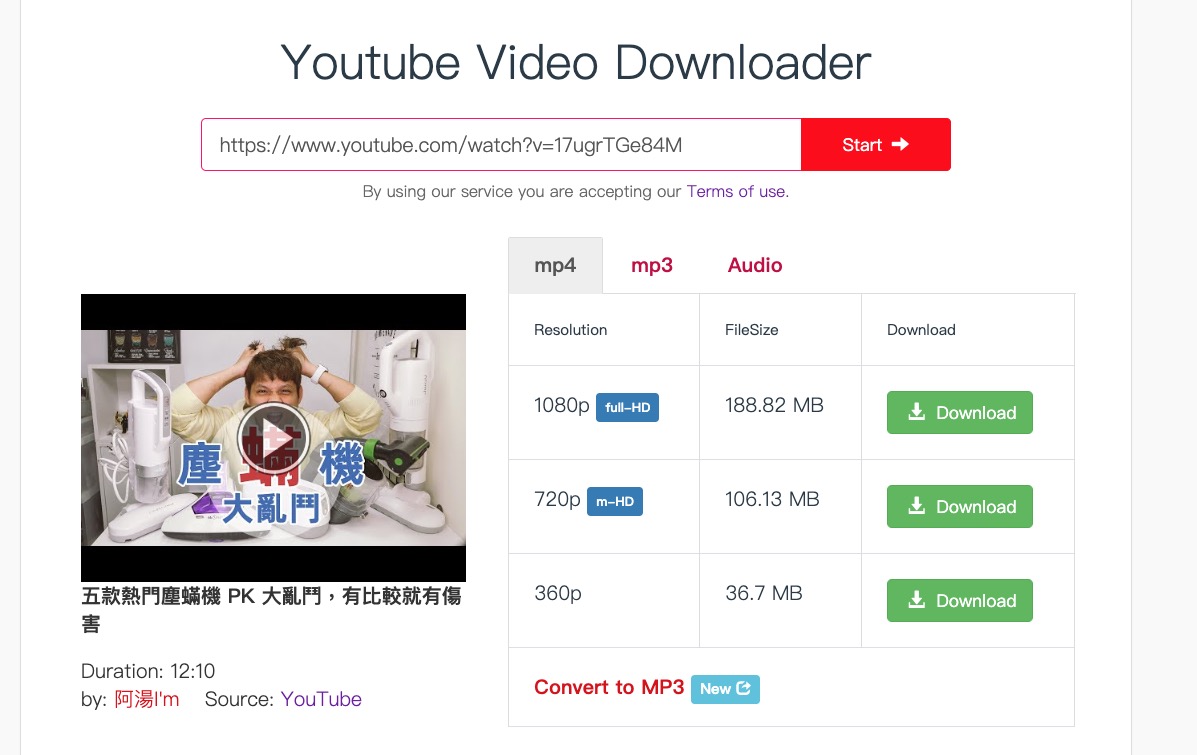
Task: Open the YouTube source link
Action: pyautogui.click(x=321, y=699)
